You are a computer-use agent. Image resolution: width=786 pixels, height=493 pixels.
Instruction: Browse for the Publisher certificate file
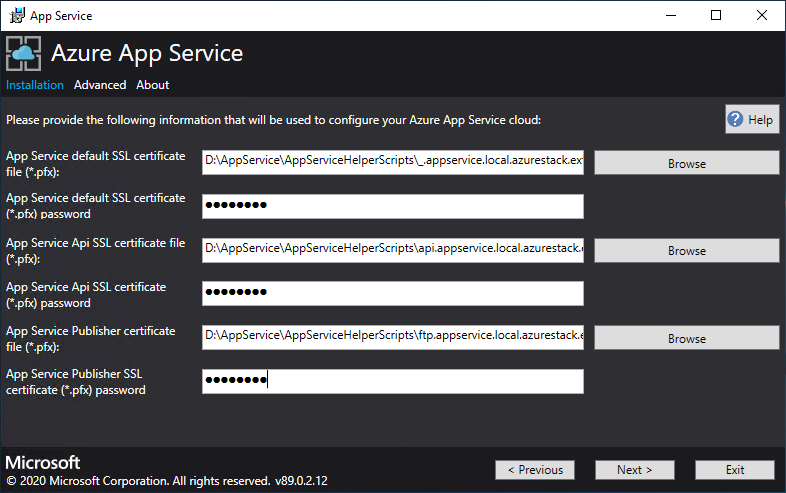[686, 338]
